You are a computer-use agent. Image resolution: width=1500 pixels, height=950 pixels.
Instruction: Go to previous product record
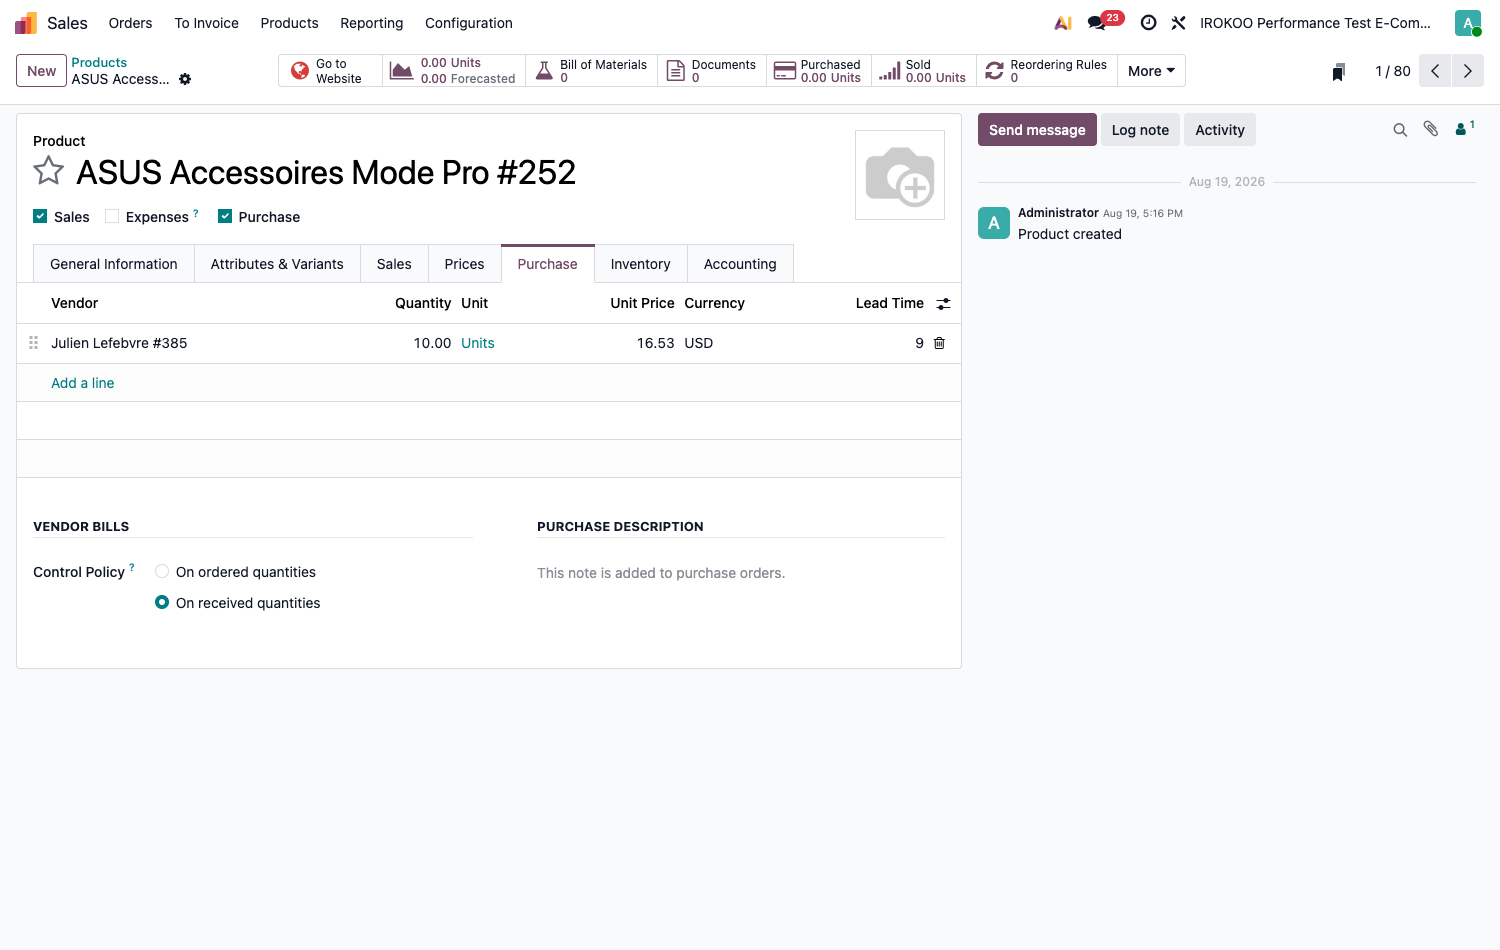pyautogui.click(x=1435, y=71)
